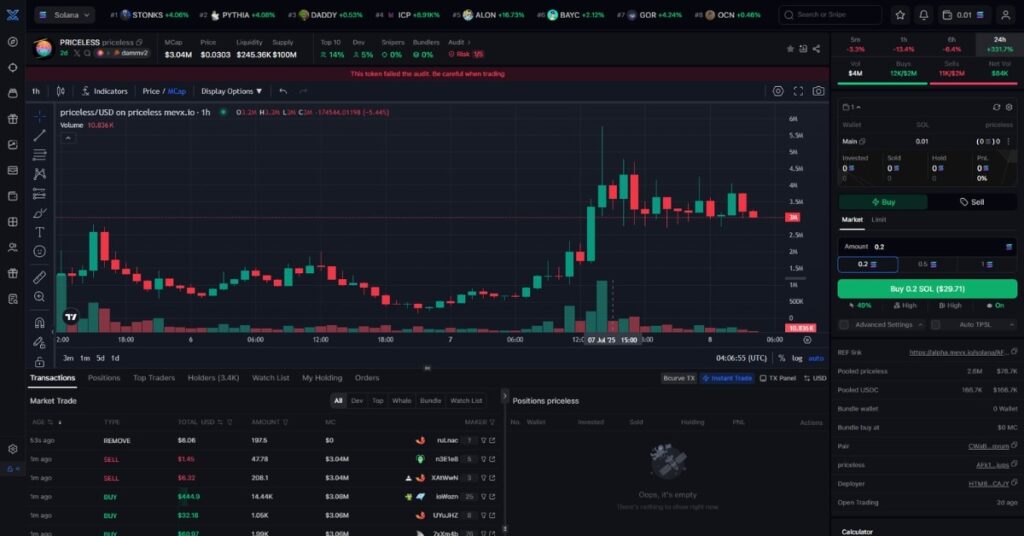Toggle the magnet snap mode

tap(40, 323)
